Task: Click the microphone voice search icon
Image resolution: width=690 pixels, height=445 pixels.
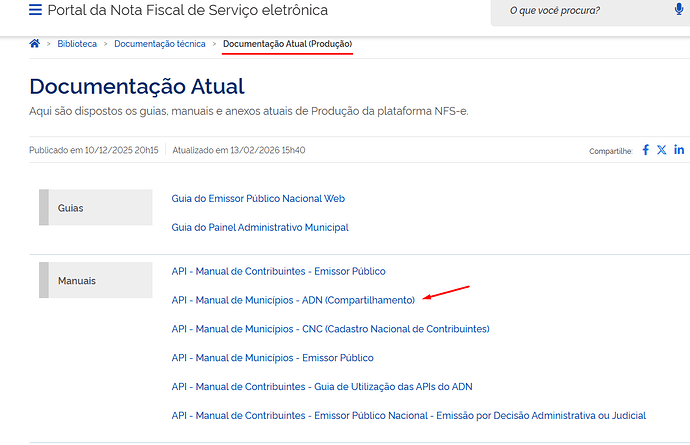Action: (x=679, y=10)
